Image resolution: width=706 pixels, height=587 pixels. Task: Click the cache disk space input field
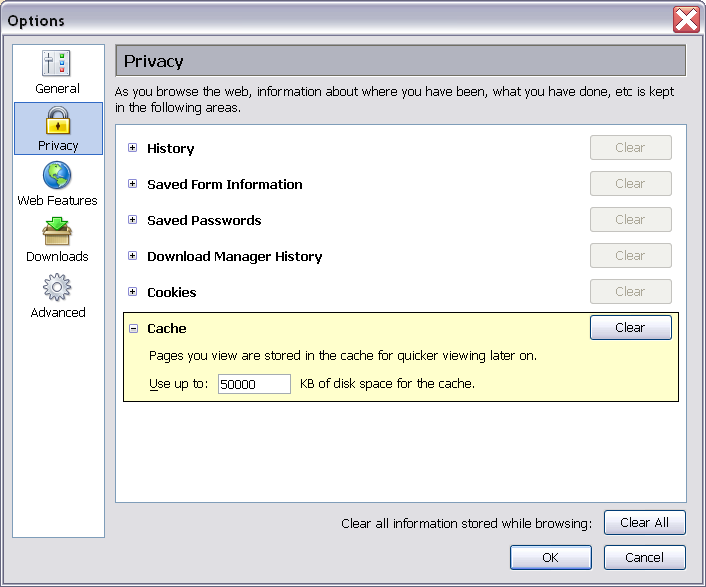coord(254,384)
